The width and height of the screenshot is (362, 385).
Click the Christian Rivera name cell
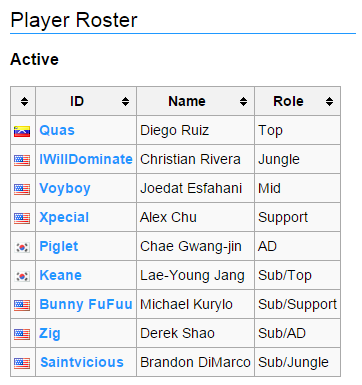195,159
